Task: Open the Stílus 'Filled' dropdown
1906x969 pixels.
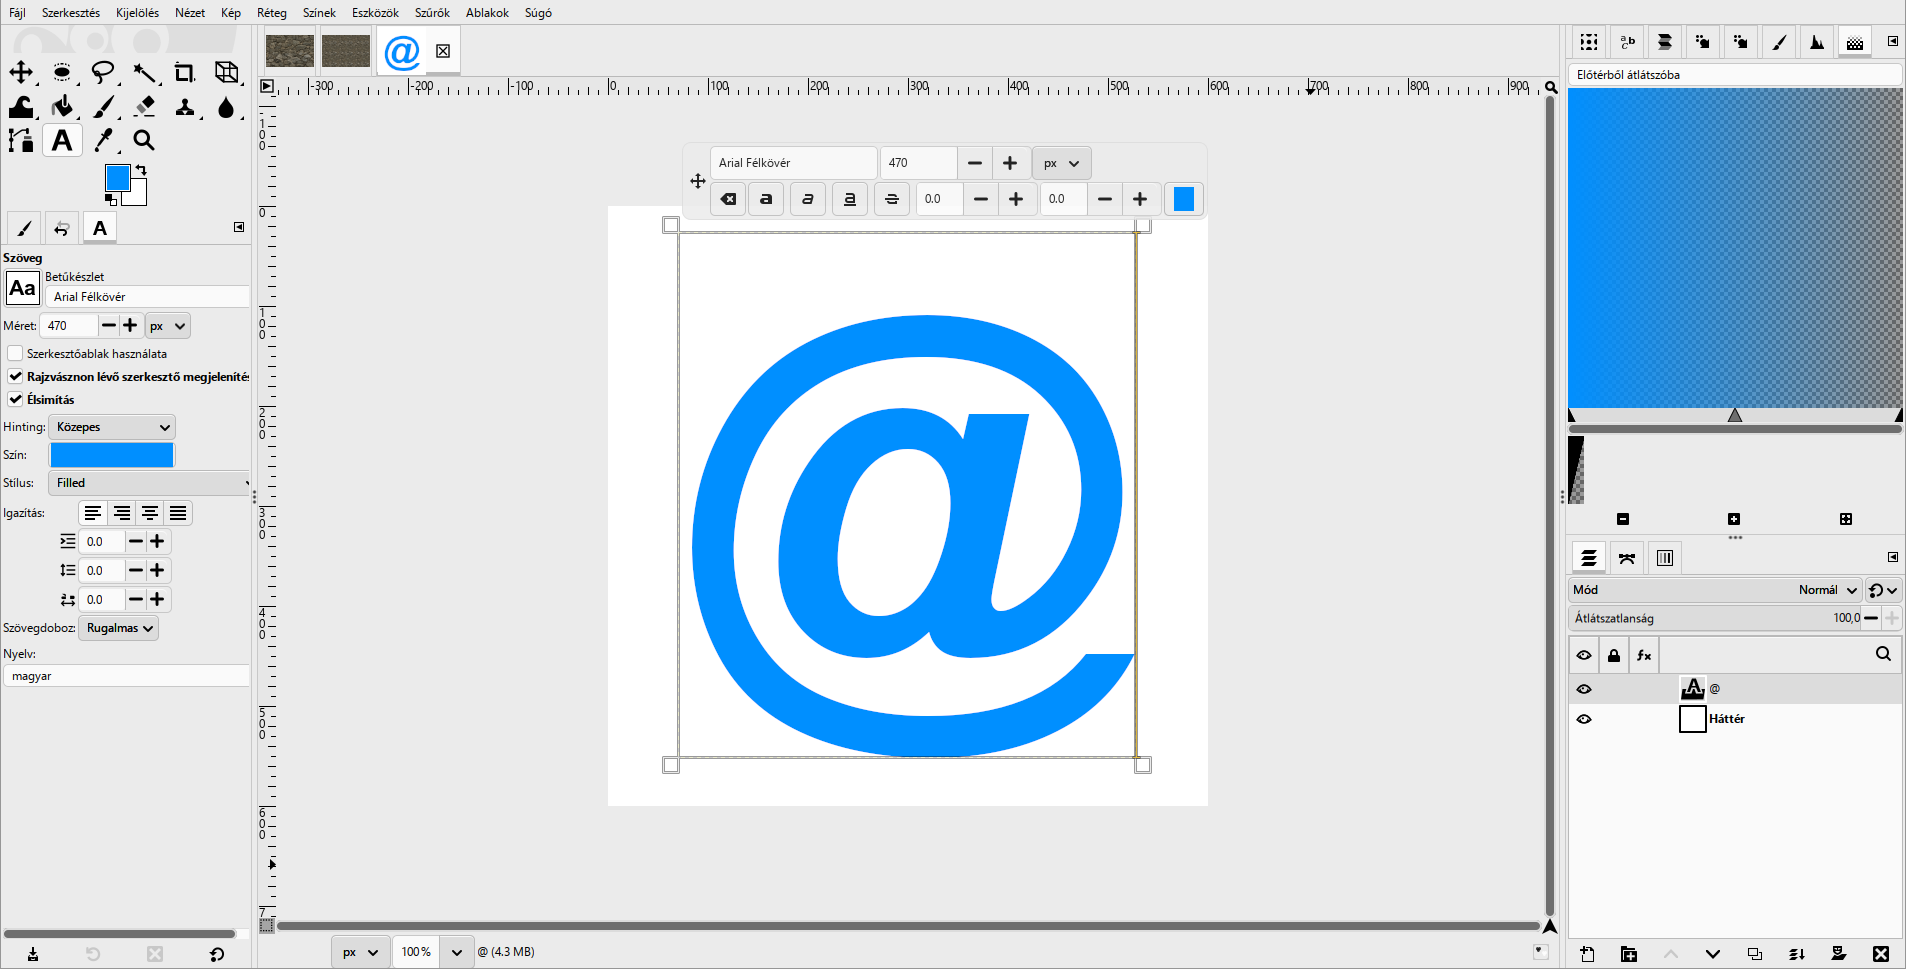Action: 150,483
